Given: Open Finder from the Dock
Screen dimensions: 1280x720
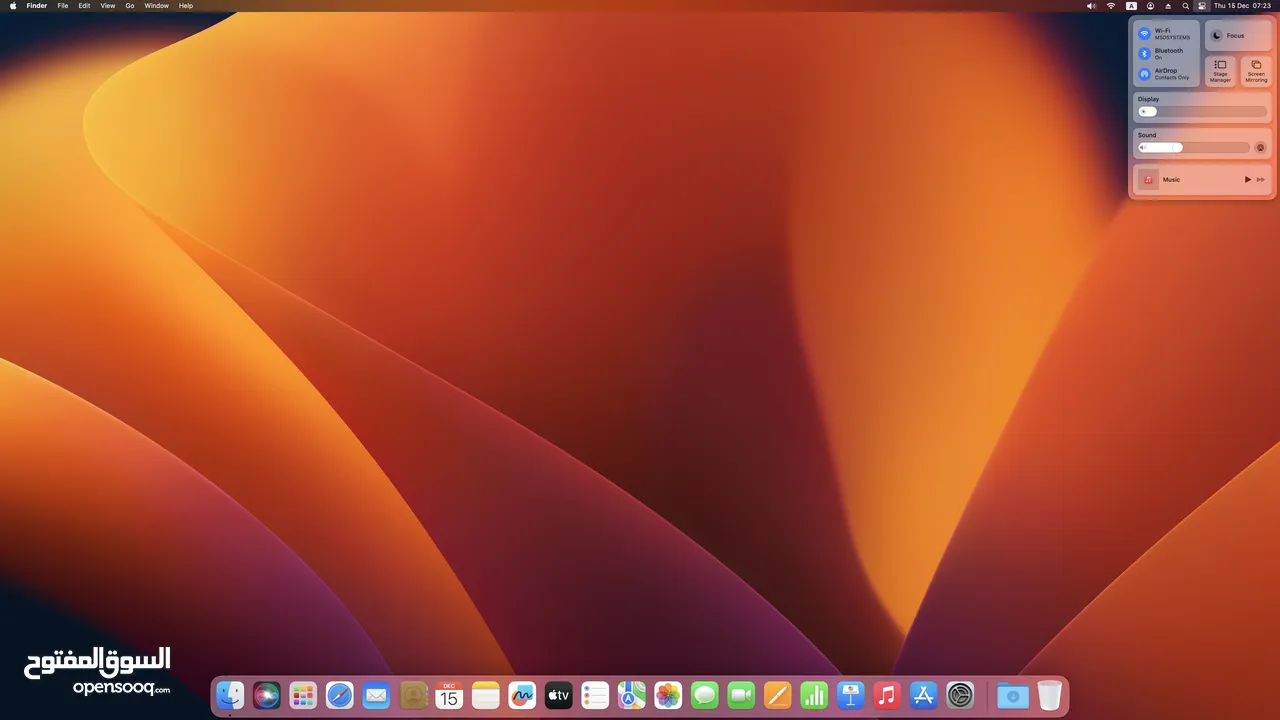Looking at the screenshot, I should coord(230,695).
